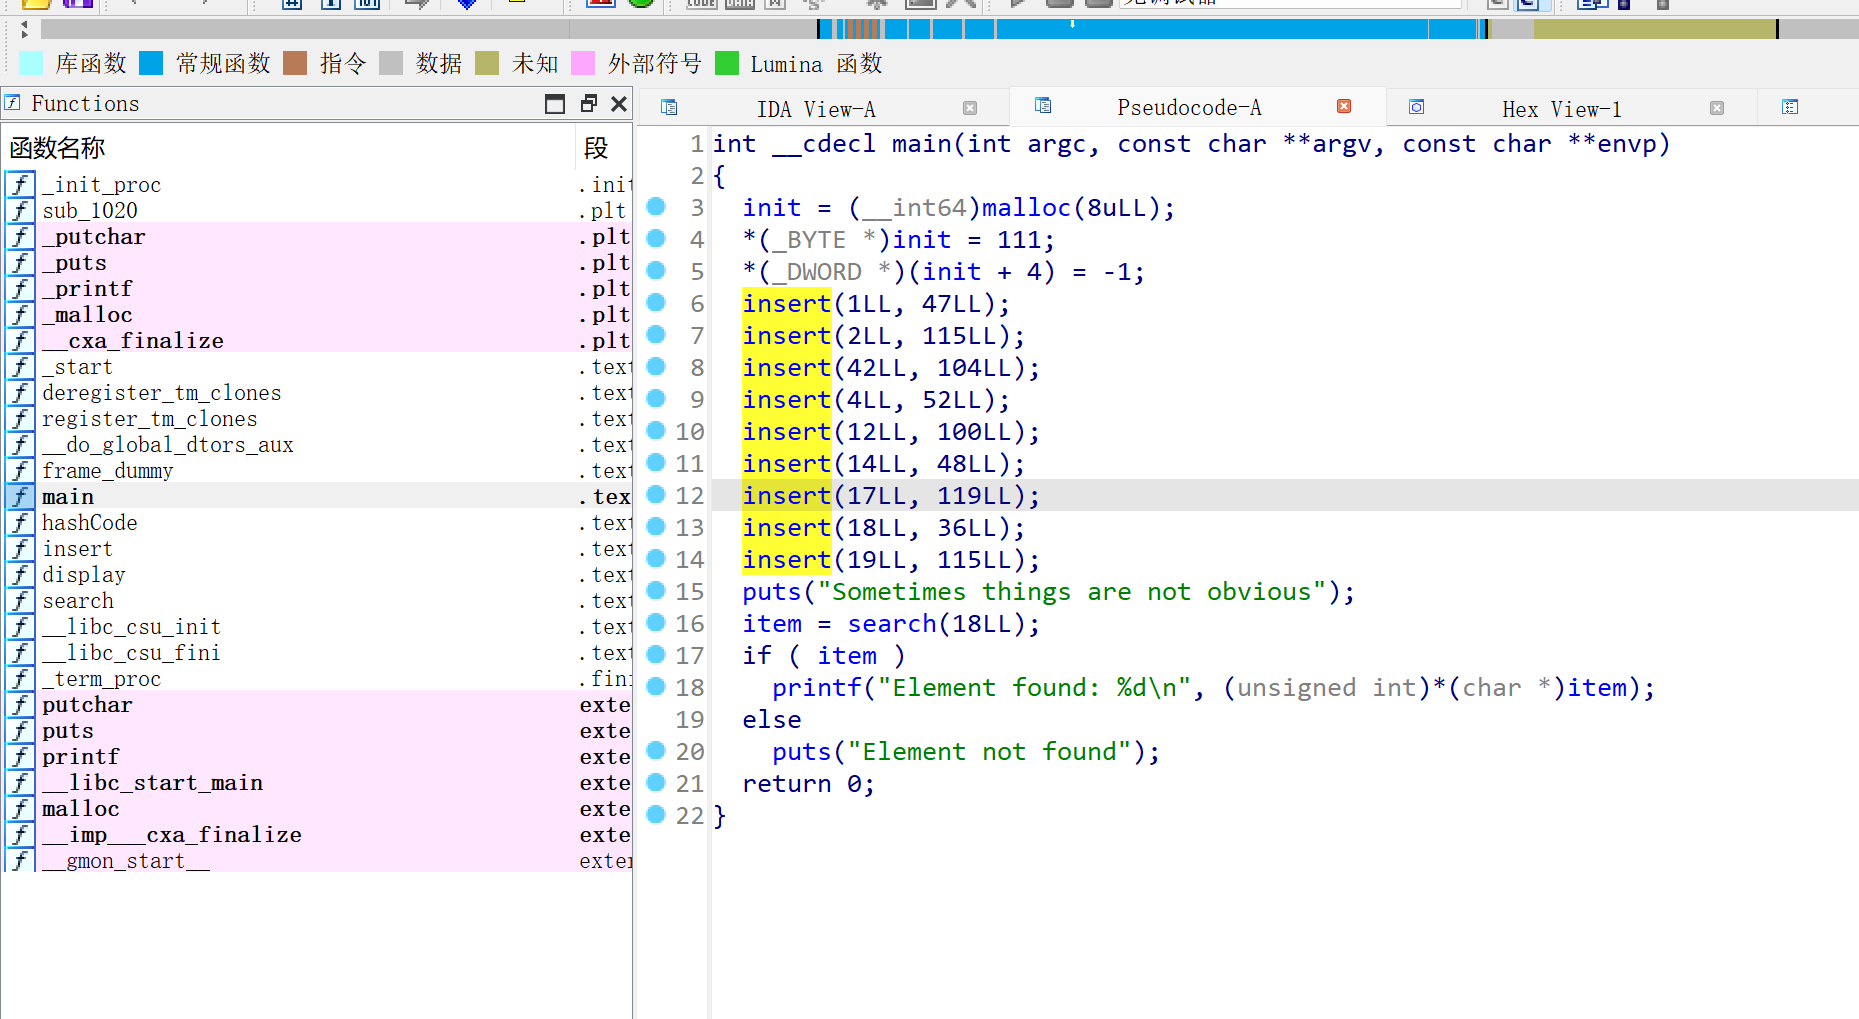The image size is (1859, 1019).
Task: Toggle breakpoint on line 16 search call
Action: (656, 623)
